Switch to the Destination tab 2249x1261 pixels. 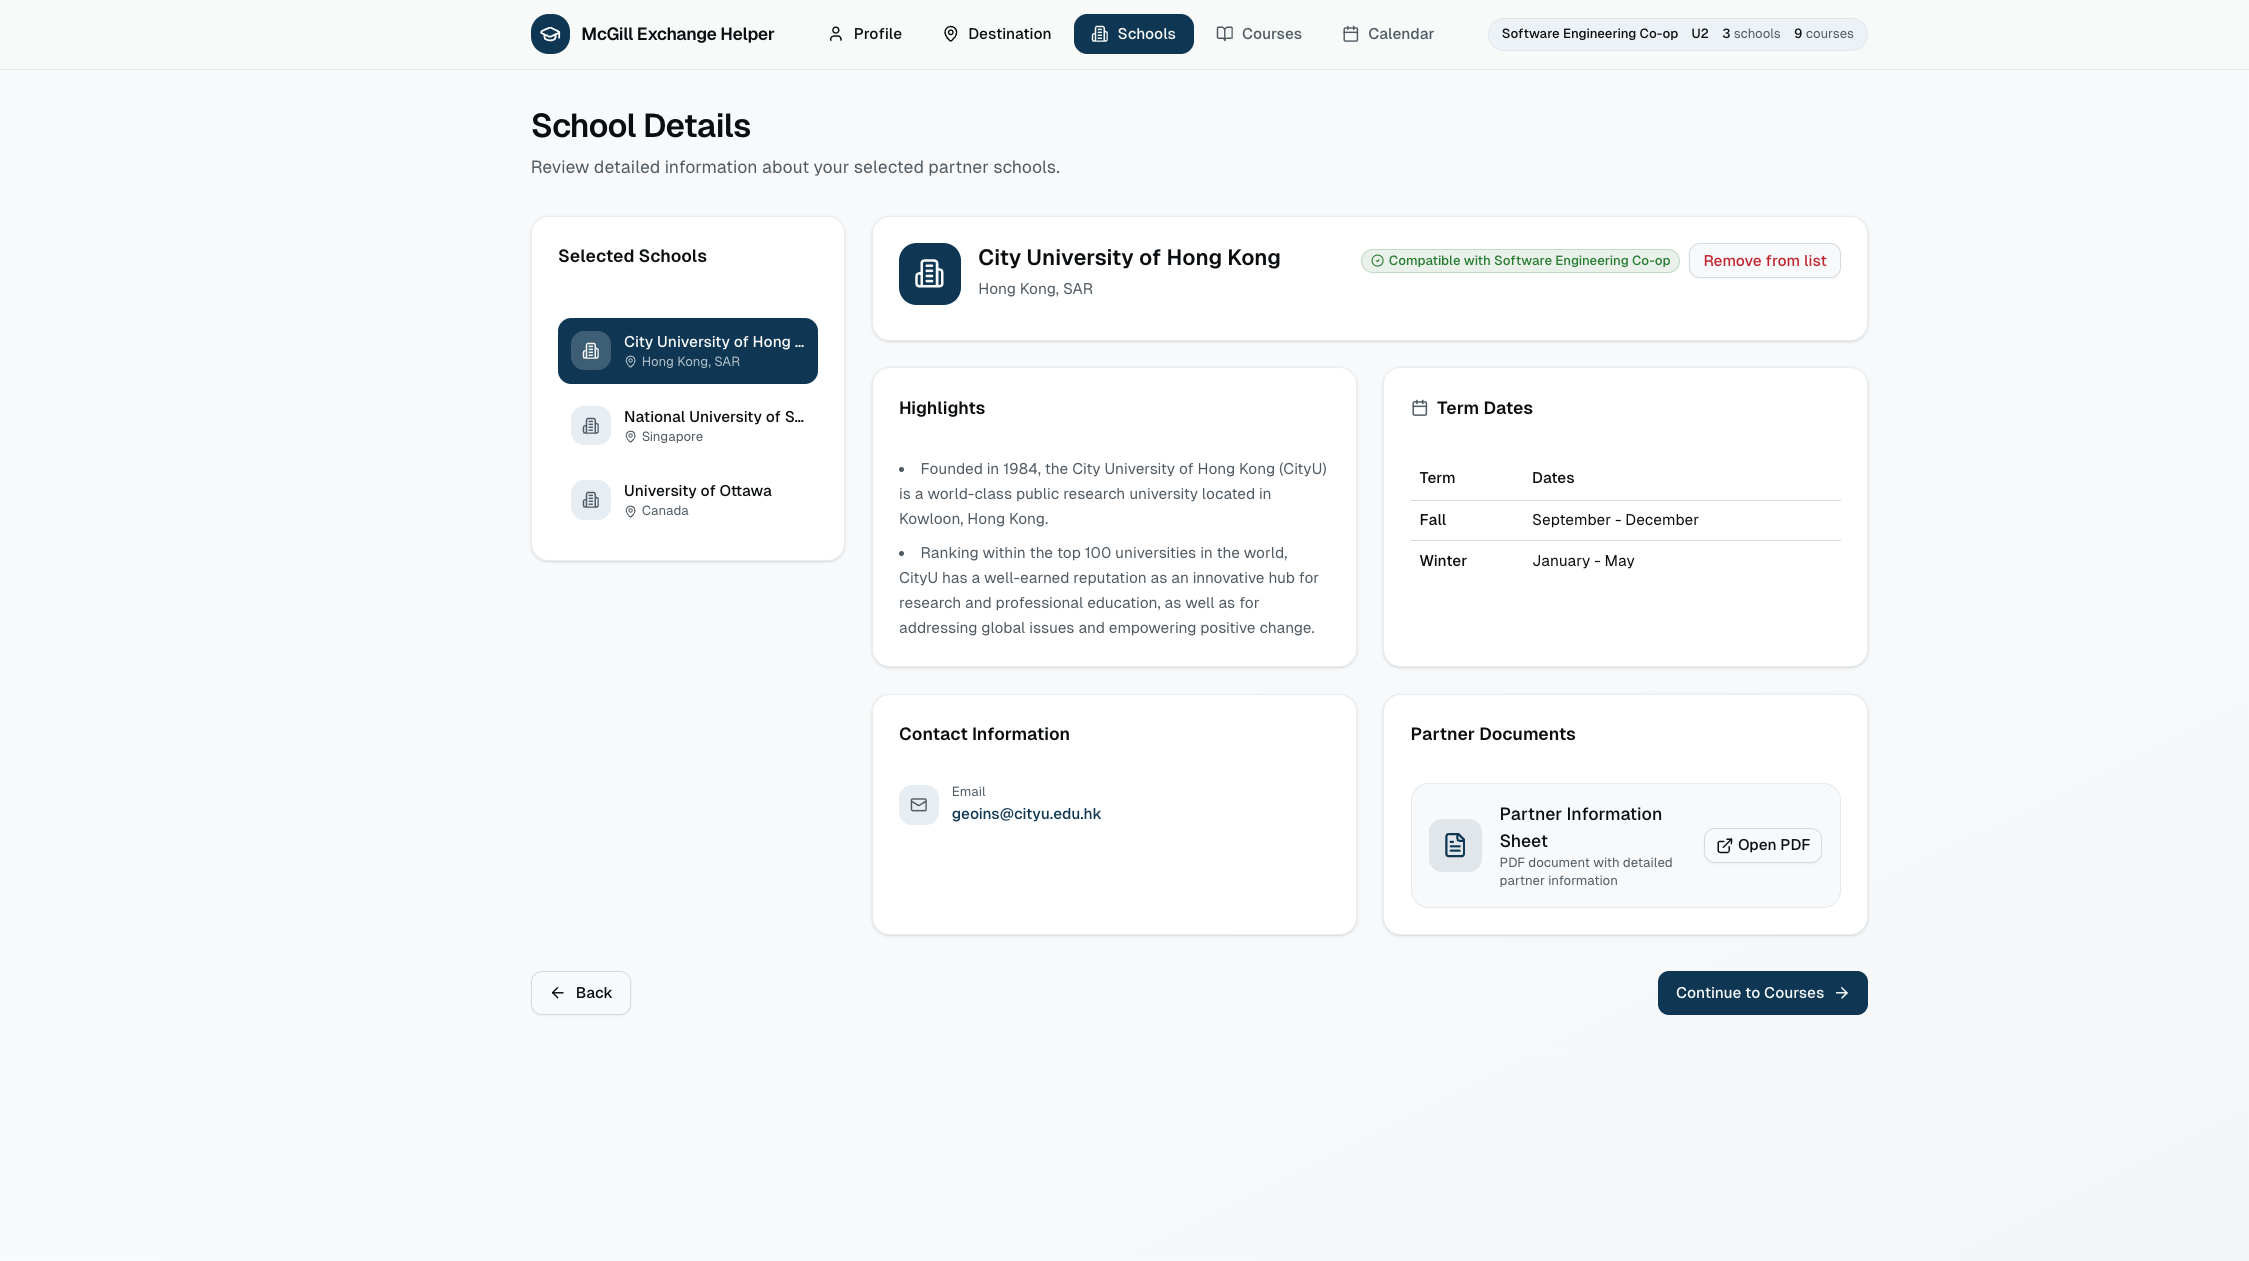(997, 34)
